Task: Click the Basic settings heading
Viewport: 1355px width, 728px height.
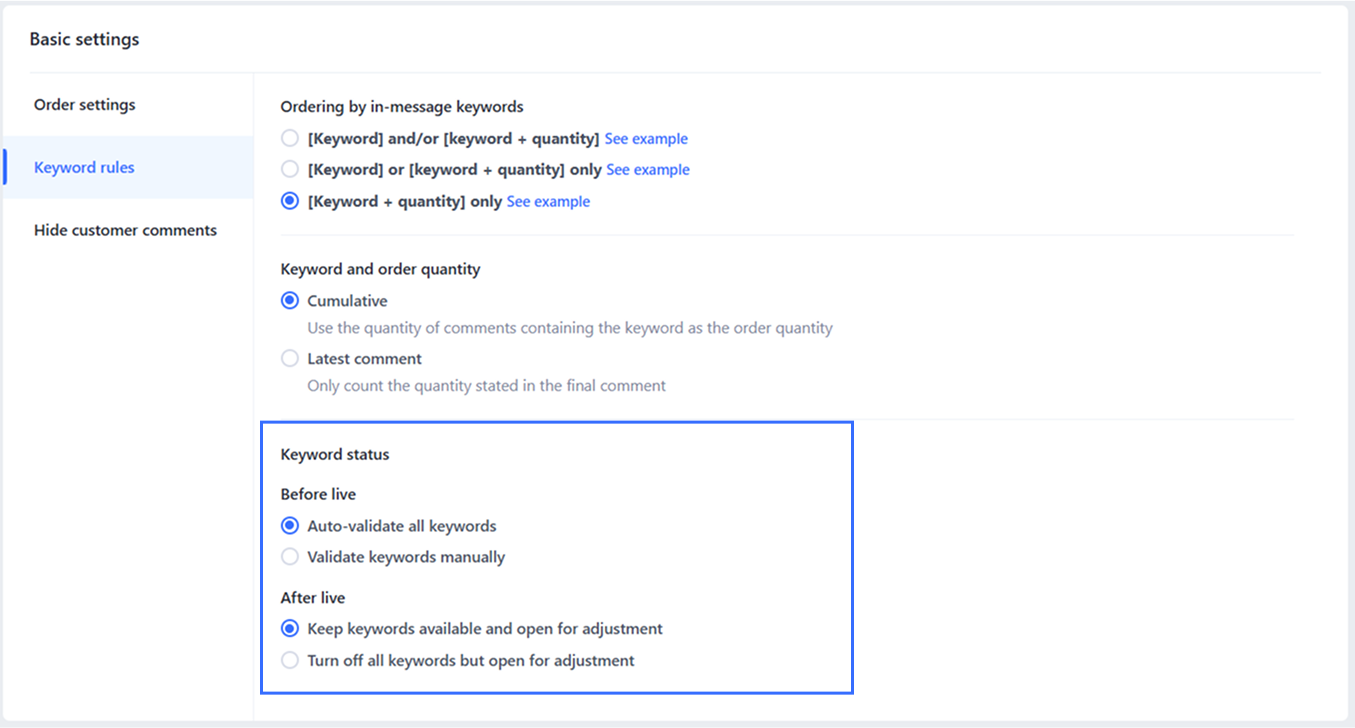Action: pyautogui.click(x=84, y=39)
